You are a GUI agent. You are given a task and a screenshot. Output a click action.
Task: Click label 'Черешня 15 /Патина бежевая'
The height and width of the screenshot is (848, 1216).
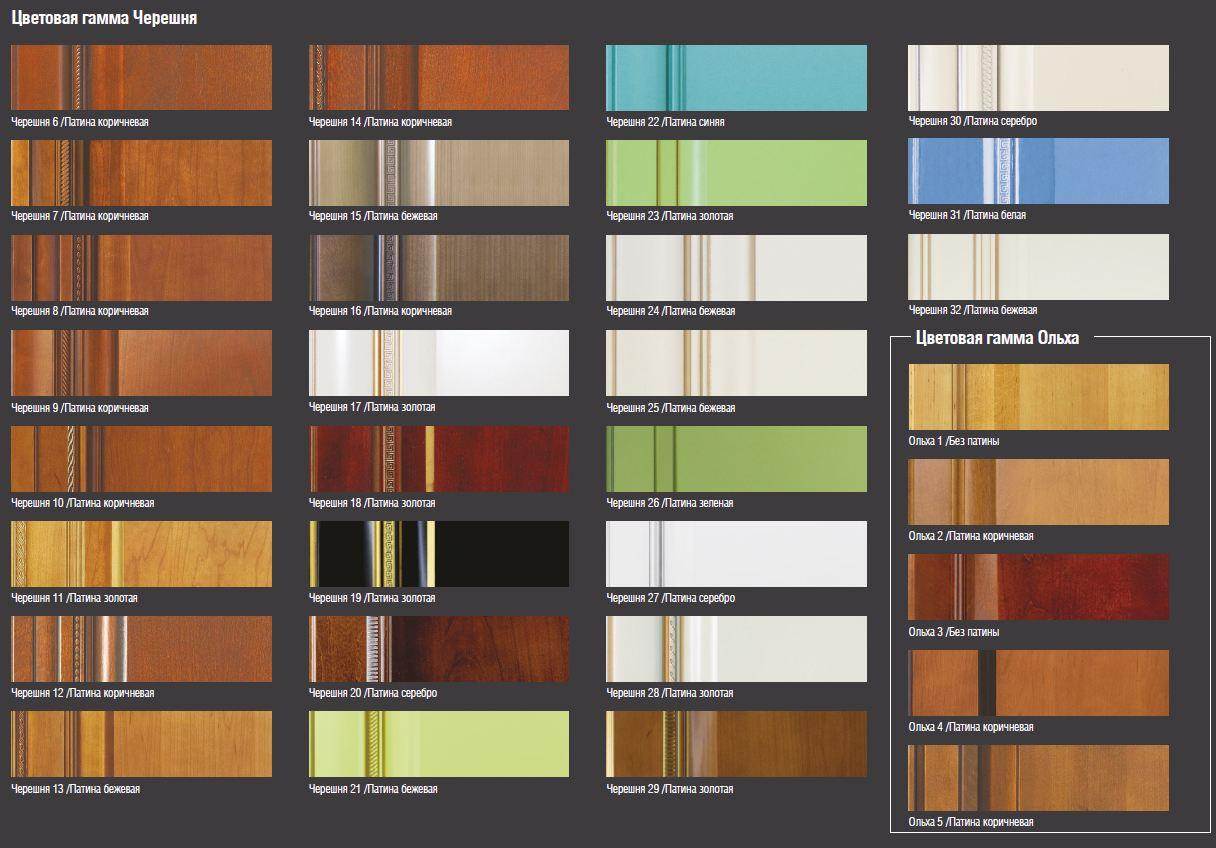pyautogui.click(x=373, y=216)
